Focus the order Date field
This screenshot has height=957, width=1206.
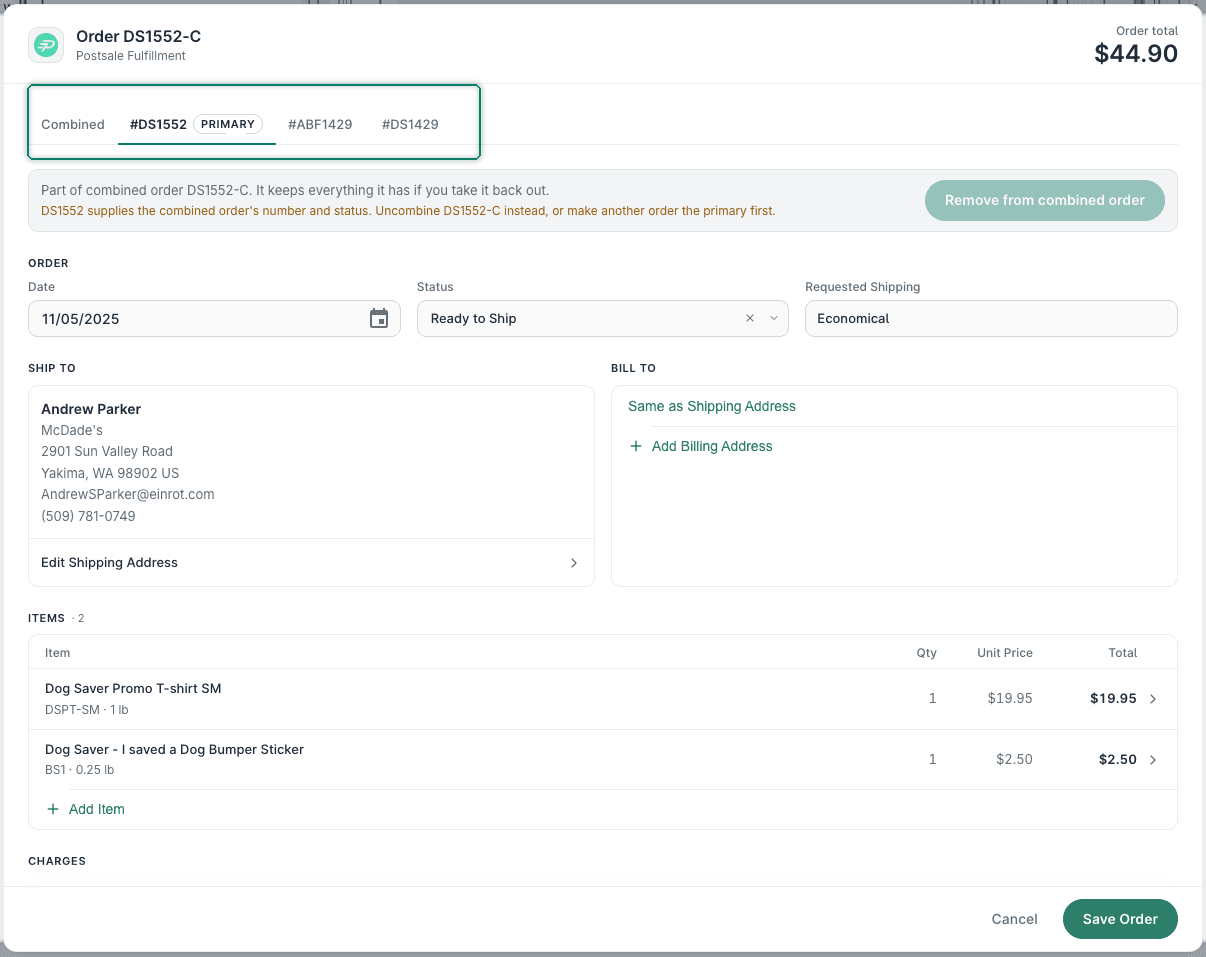(x=214, y=319)
